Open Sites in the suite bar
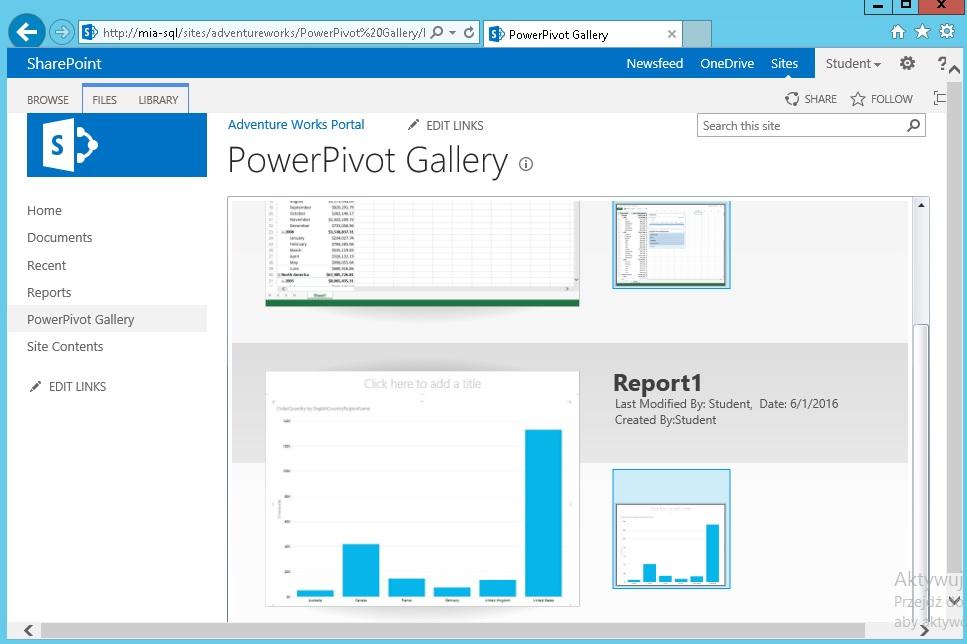 coord(784,64)
